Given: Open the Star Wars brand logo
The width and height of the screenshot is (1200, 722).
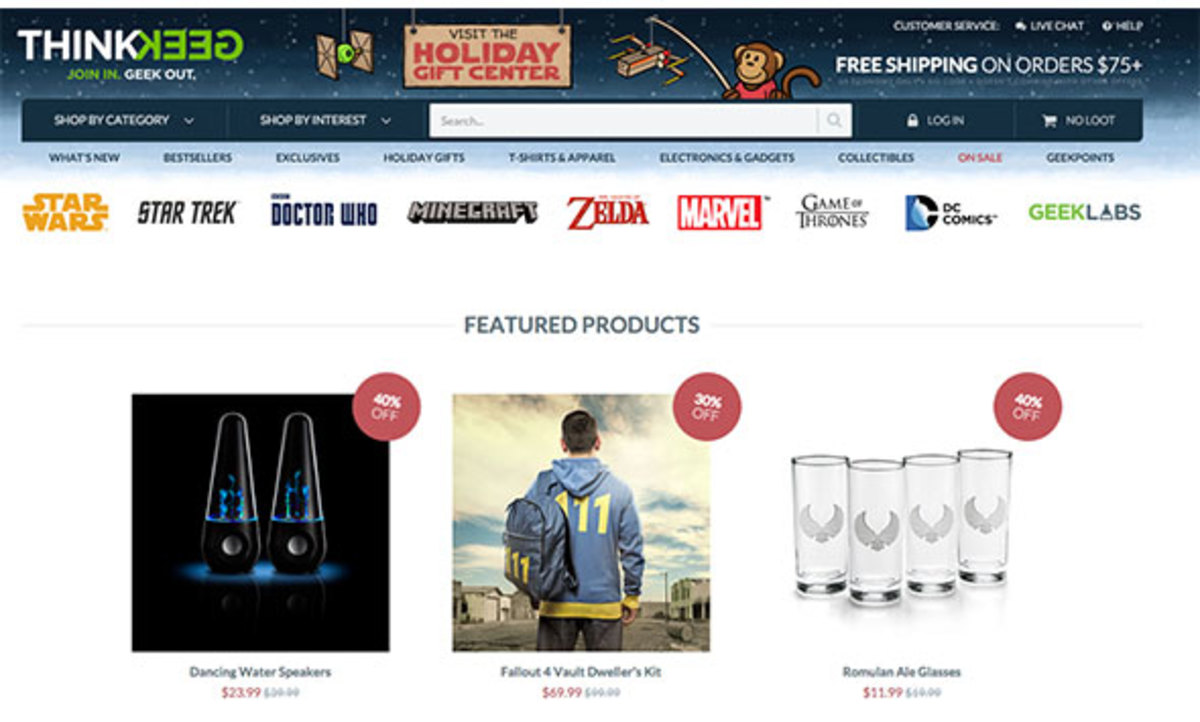Looking at the screenshot, I should pyautogui.click(x=65, y=212).
